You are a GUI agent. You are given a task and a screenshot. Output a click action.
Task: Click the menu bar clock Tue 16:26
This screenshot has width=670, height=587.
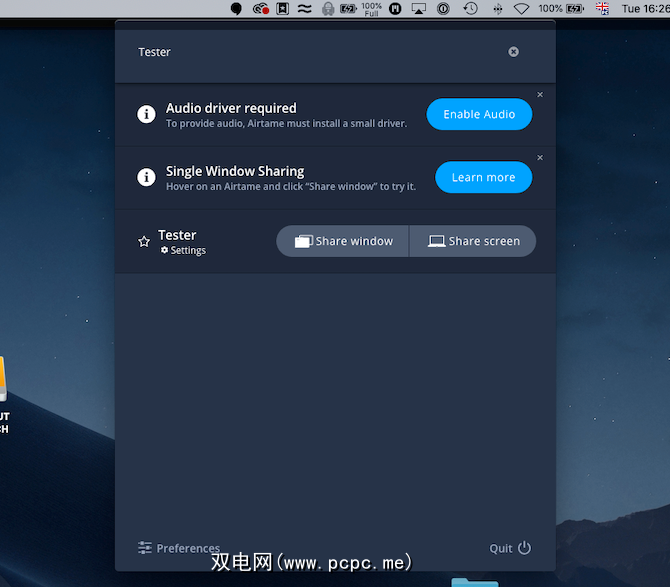(x=646, y=9)
